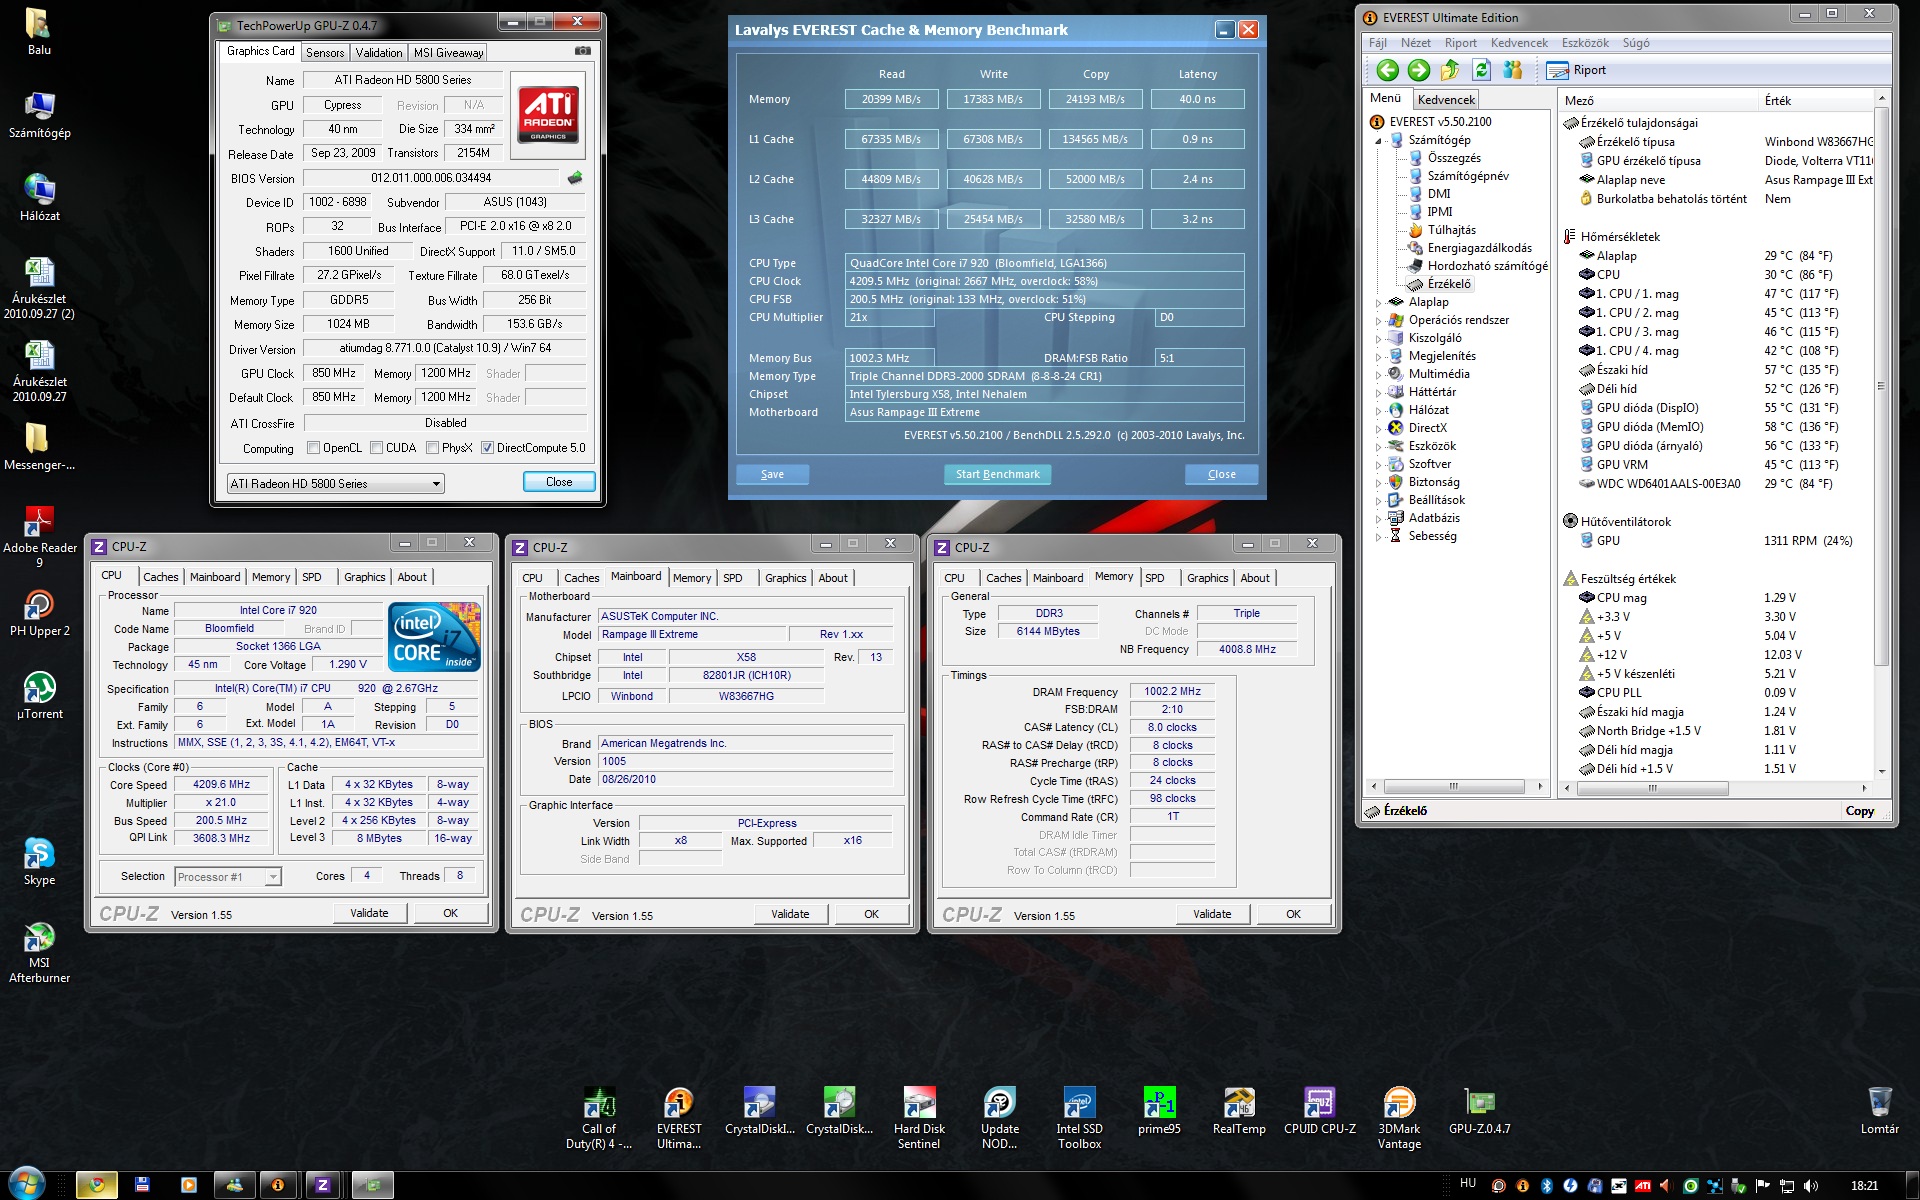This screenshot has height=1200, width=1920.
Task: Expand Hálózat tree node in EVEREST
Action: (1378, 411)
